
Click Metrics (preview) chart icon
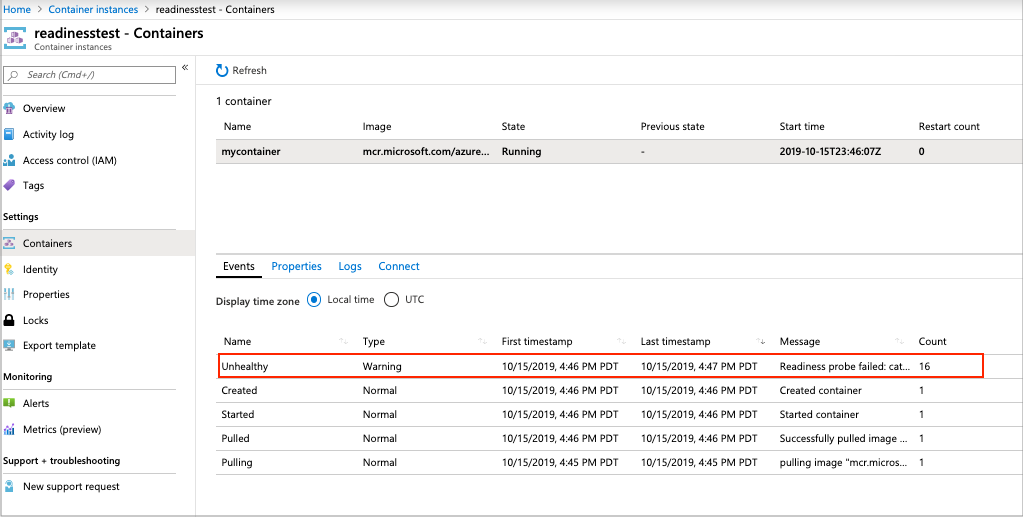[x=10, y=429]
